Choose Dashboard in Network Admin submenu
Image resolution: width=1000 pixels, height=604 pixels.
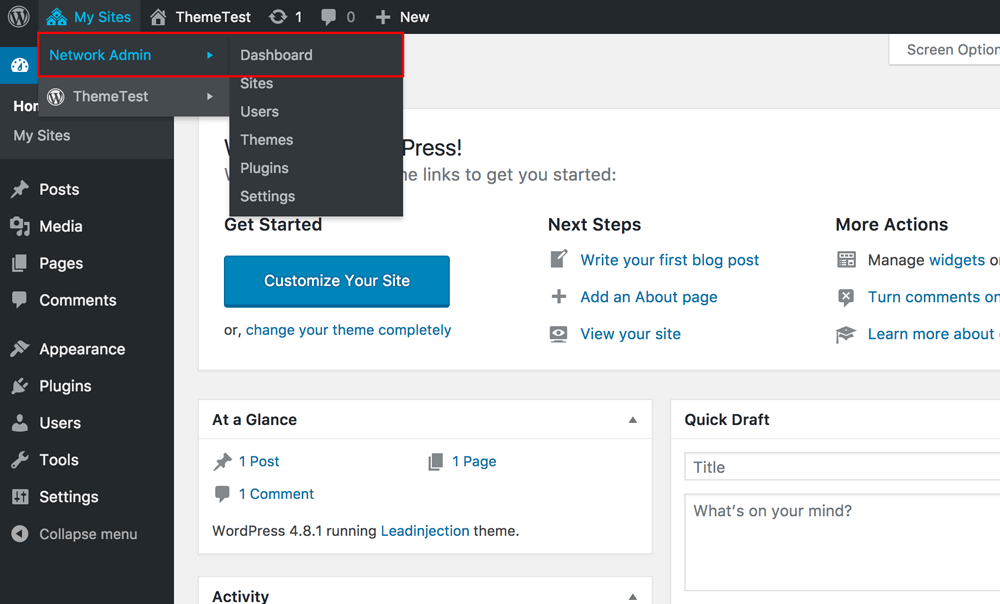point(276,55)
